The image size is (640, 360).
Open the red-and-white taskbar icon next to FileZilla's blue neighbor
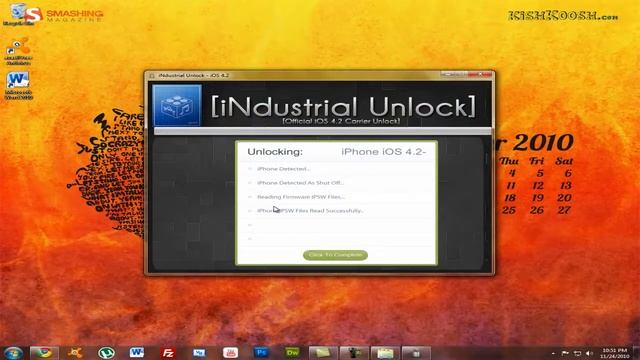click(x=230, y=353)
